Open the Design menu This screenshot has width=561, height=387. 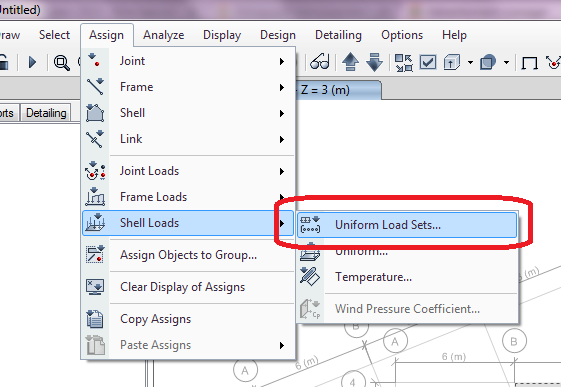pos(278,35)
